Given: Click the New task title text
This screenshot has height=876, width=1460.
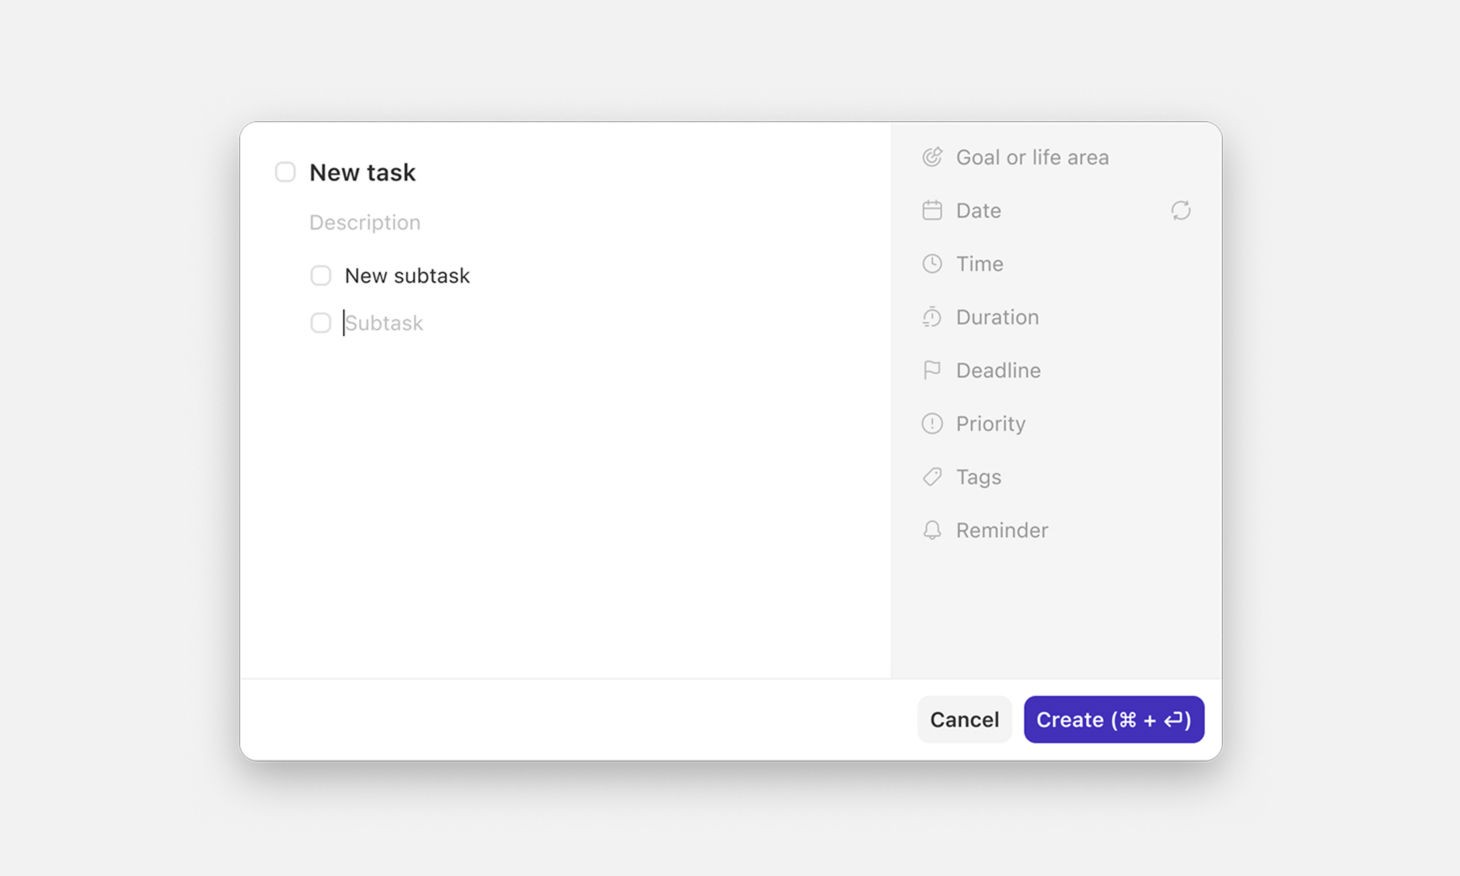Looking at the screenshot, I should [x=362, y=172].
